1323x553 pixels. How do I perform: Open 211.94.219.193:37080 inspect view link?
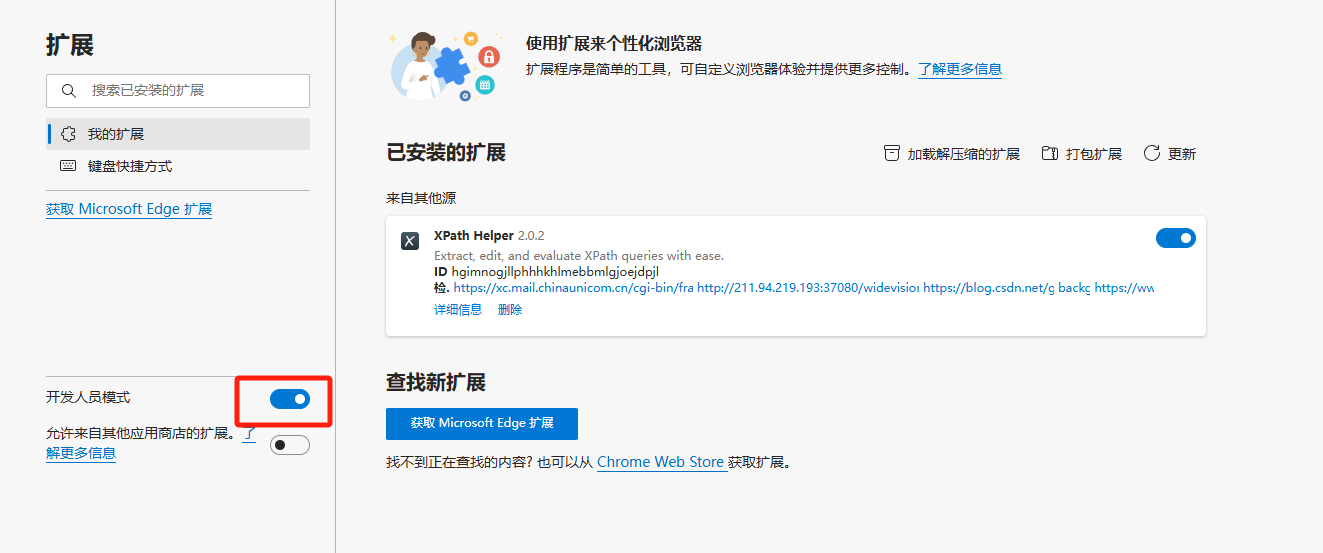point(808,288)
